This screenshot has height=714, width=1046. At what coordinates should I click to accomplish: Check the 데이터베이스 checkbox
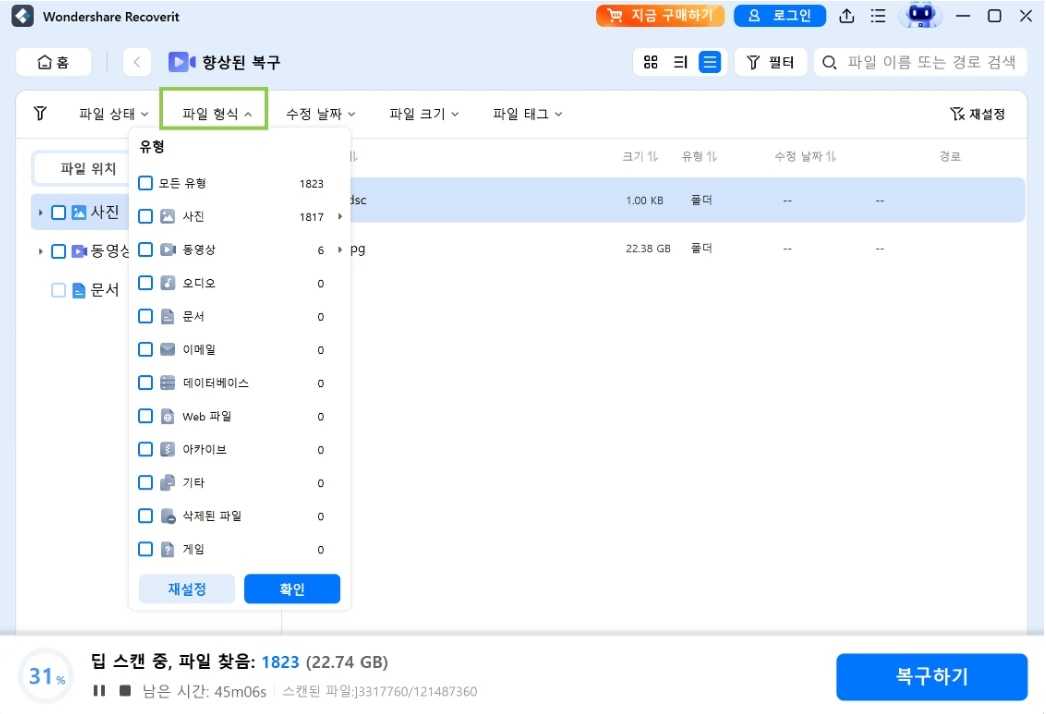145,382
